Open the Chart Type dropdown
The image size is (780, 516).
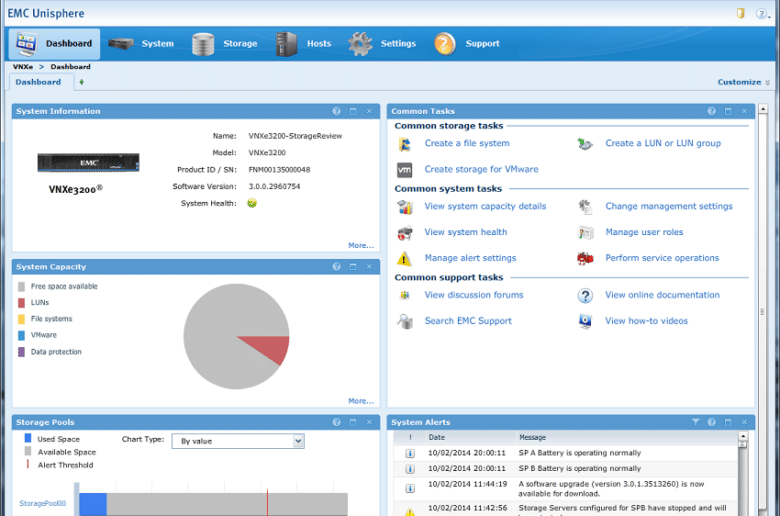[238, 441]
